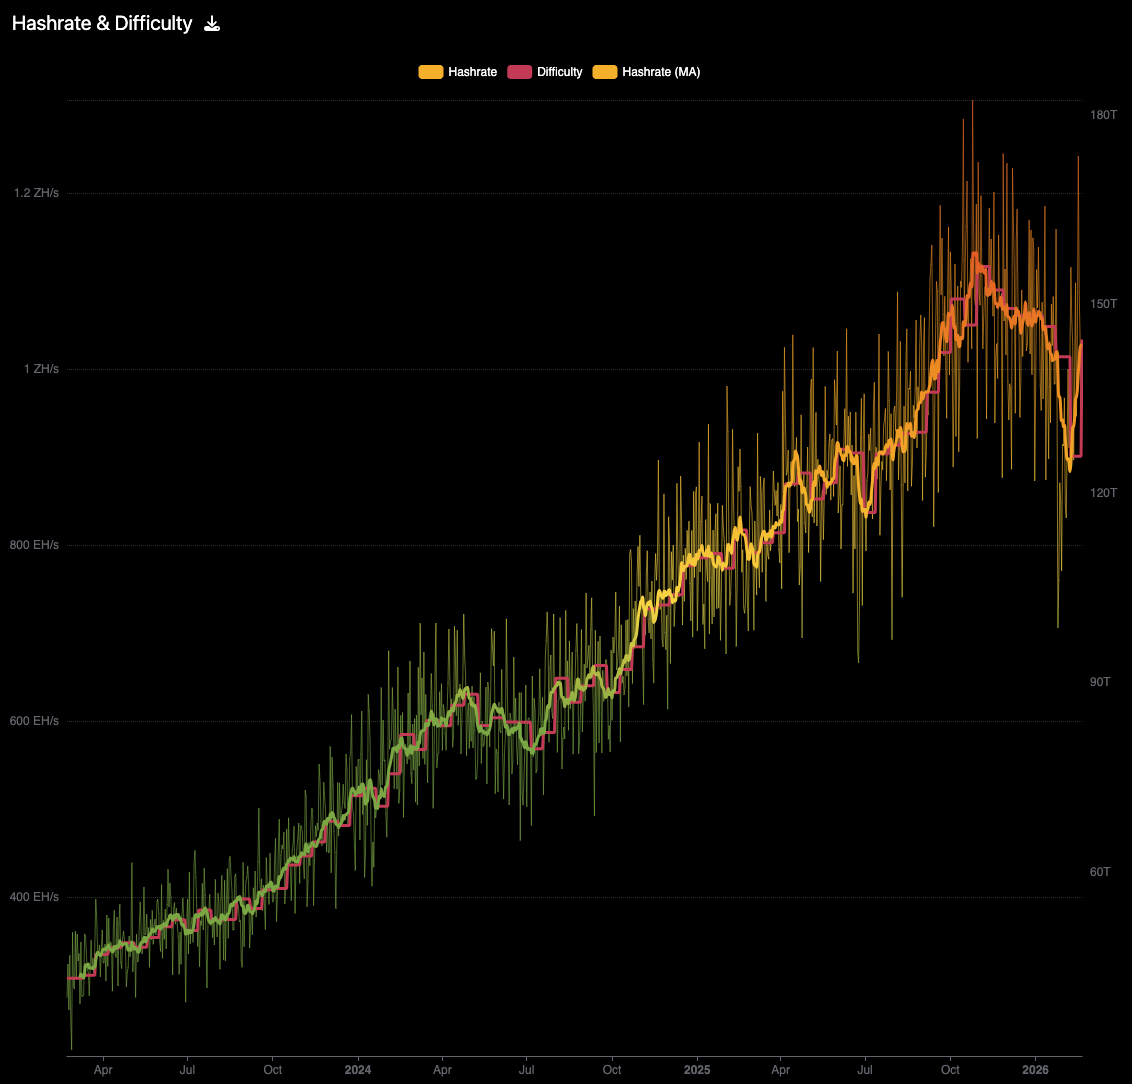The height and width of the screenshot is (1084, 1132).
Task: Click the first Apr label on the x-axis
Action: tap(103, 1069)
